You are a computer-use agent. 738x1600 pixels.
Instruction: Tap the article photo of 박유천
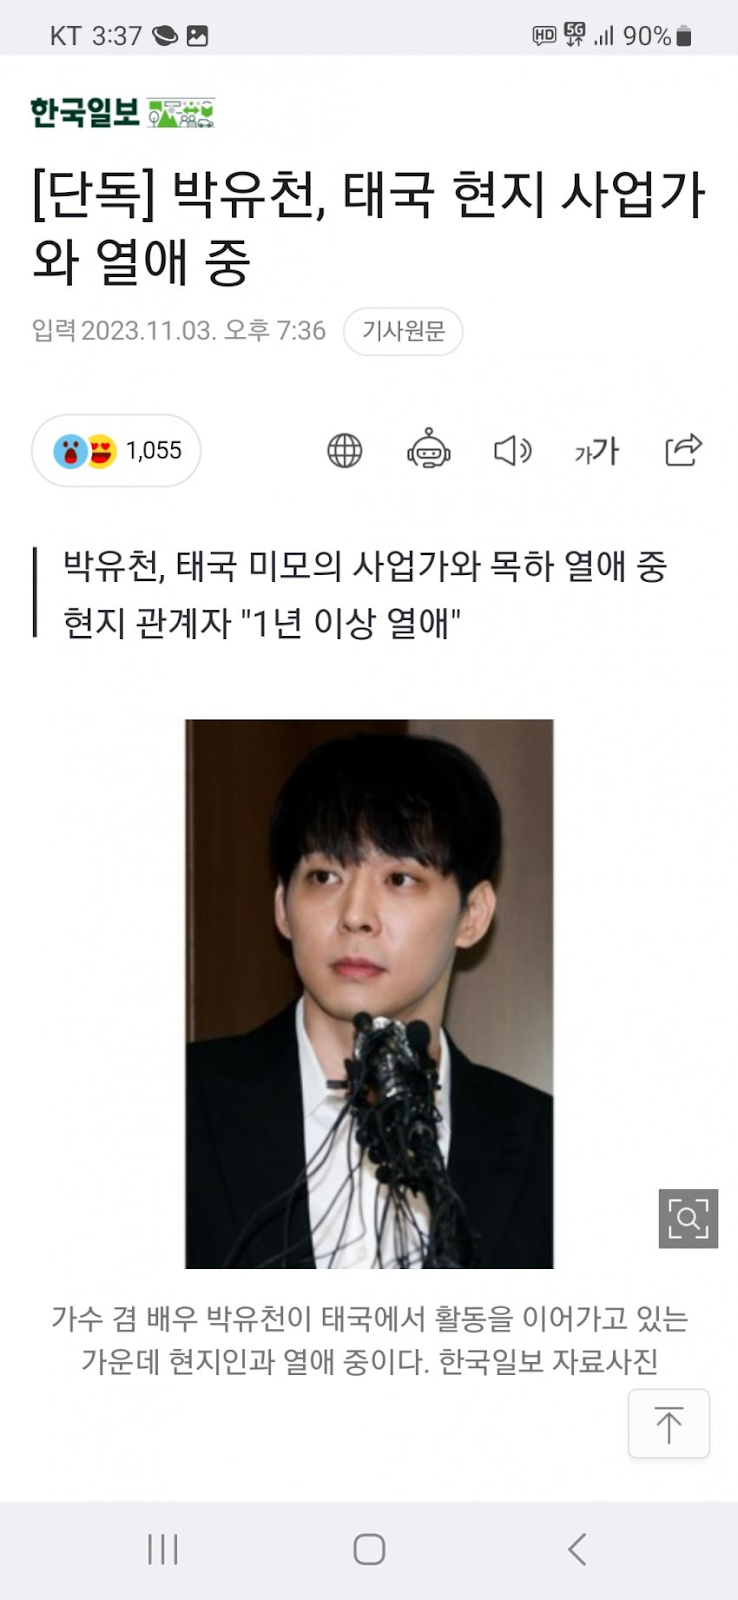(x=369, y=994)
